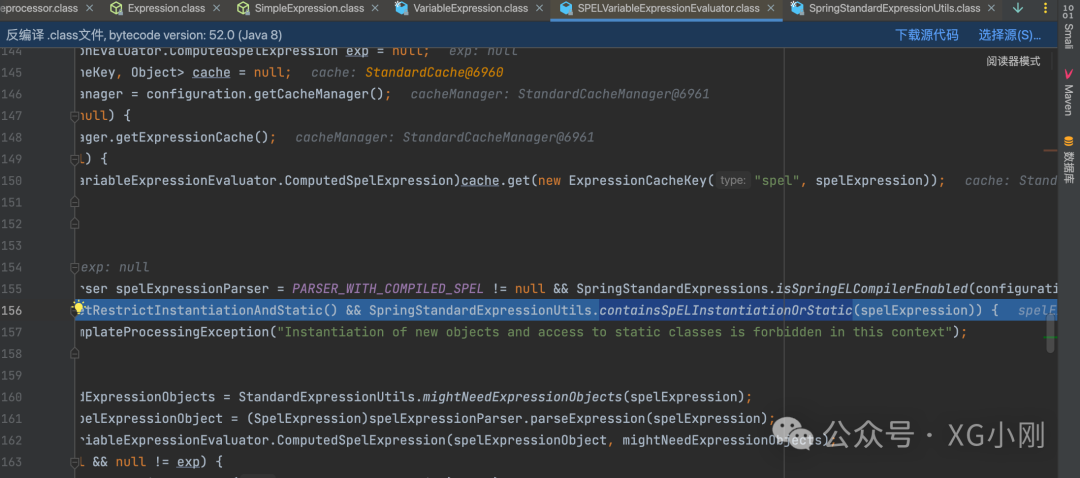Click the fold end marker on line 152
This screenshot has height=478, width=1080.
[x=74, y=224]
